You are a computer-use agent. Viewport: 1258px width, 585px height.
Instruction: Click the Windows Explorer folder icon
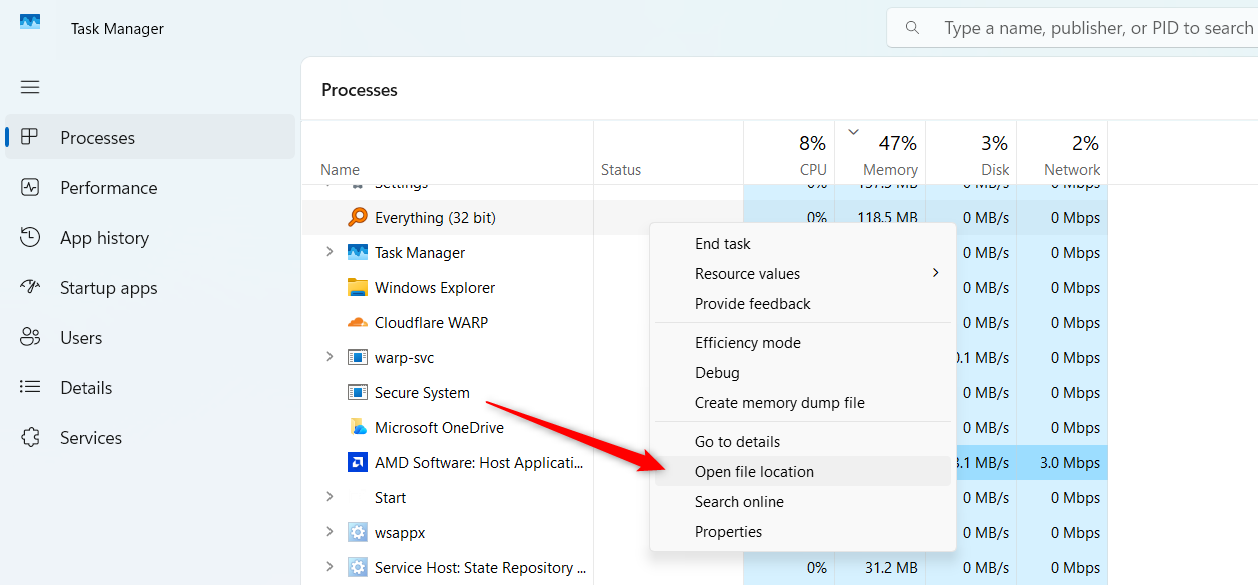(x=358, y=287)
